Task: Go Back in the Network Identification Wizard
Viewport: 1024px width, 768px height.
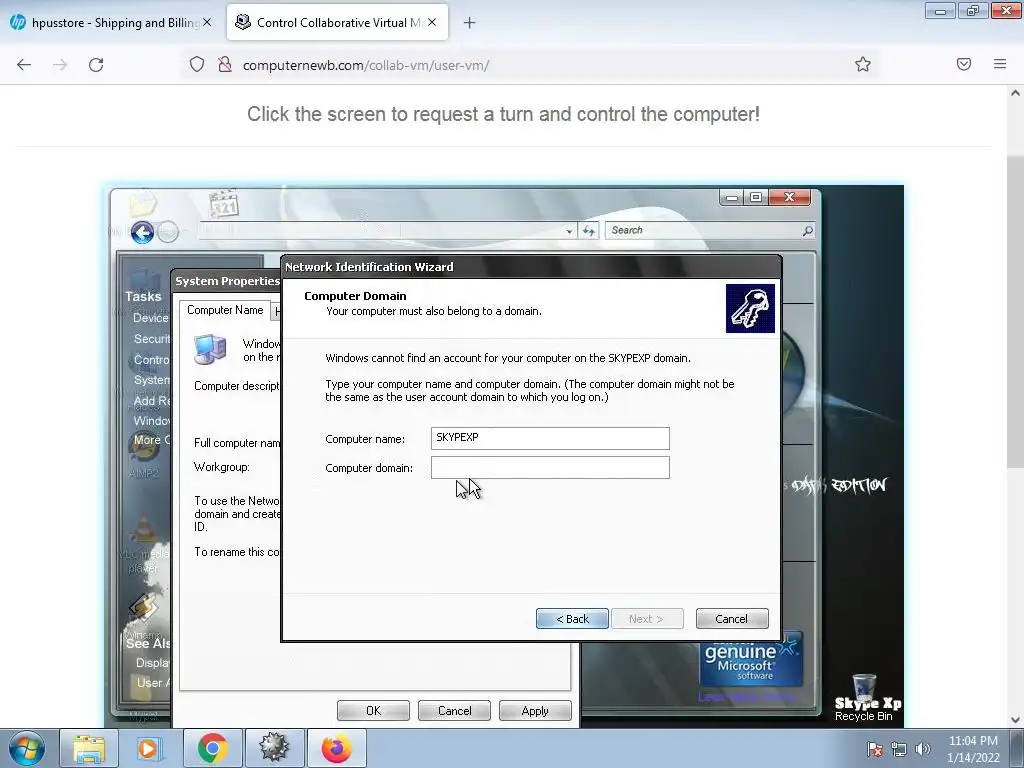Action: coord(572,618)
